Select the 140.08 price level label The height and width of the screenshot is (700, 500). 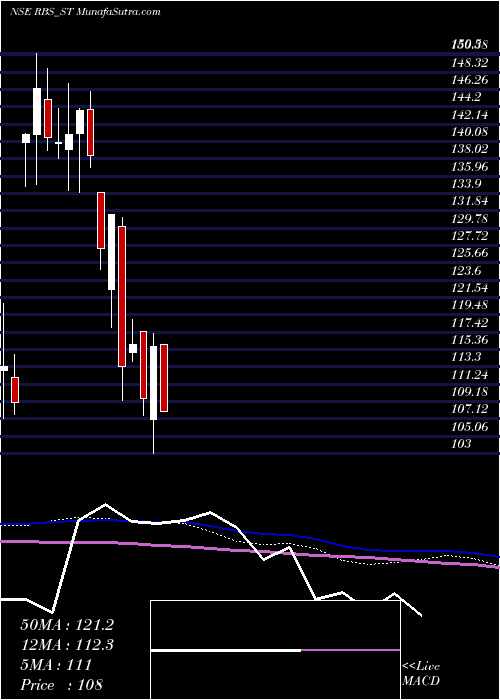coord(469,132)
